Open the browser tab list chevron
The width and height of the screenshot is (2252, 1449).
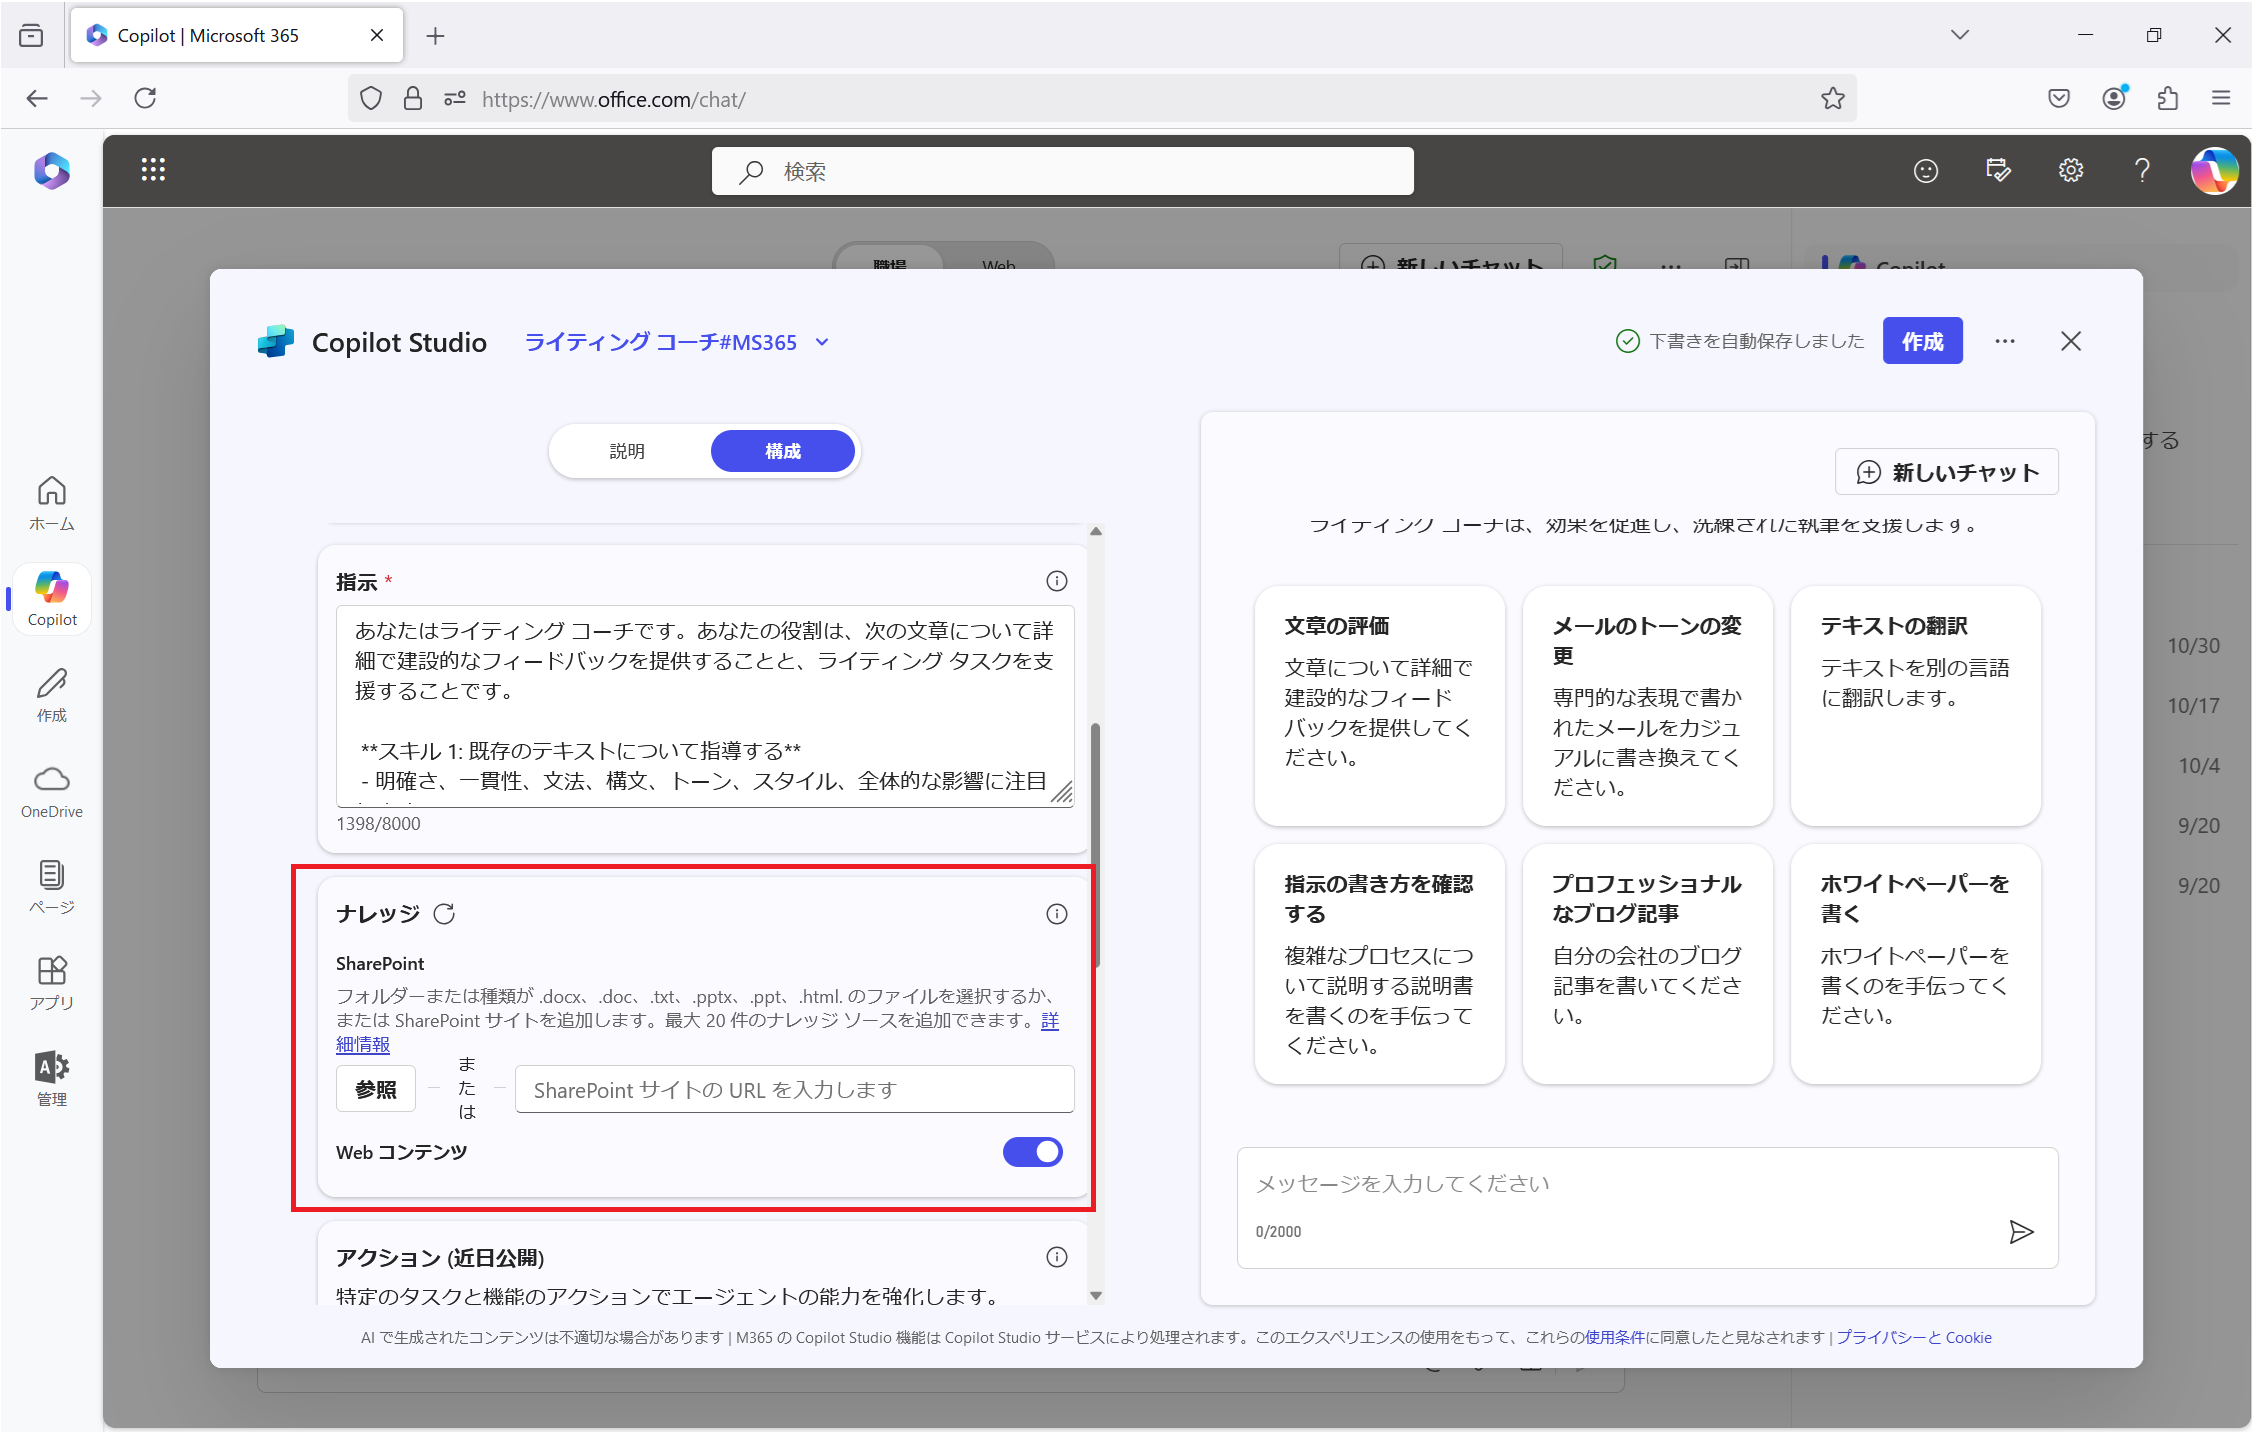(x=1959, y=35)
